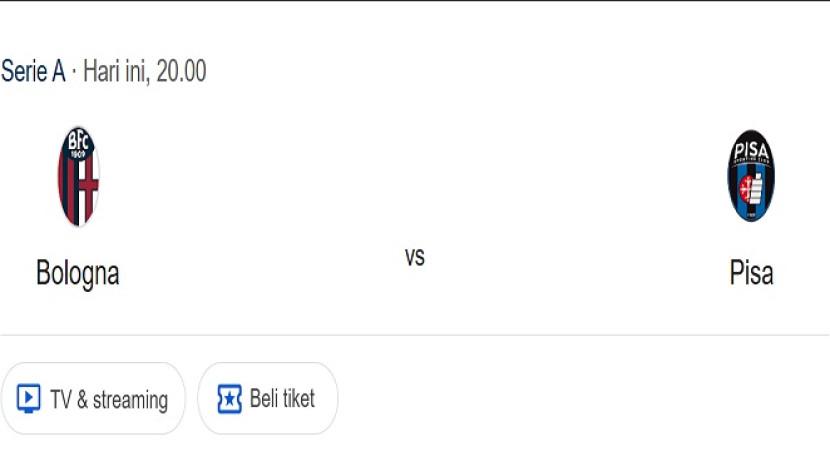The width and height of the screenshot is (830, 466).
Task: Select the Bologna team name
Action: click(x=78, y=273)
